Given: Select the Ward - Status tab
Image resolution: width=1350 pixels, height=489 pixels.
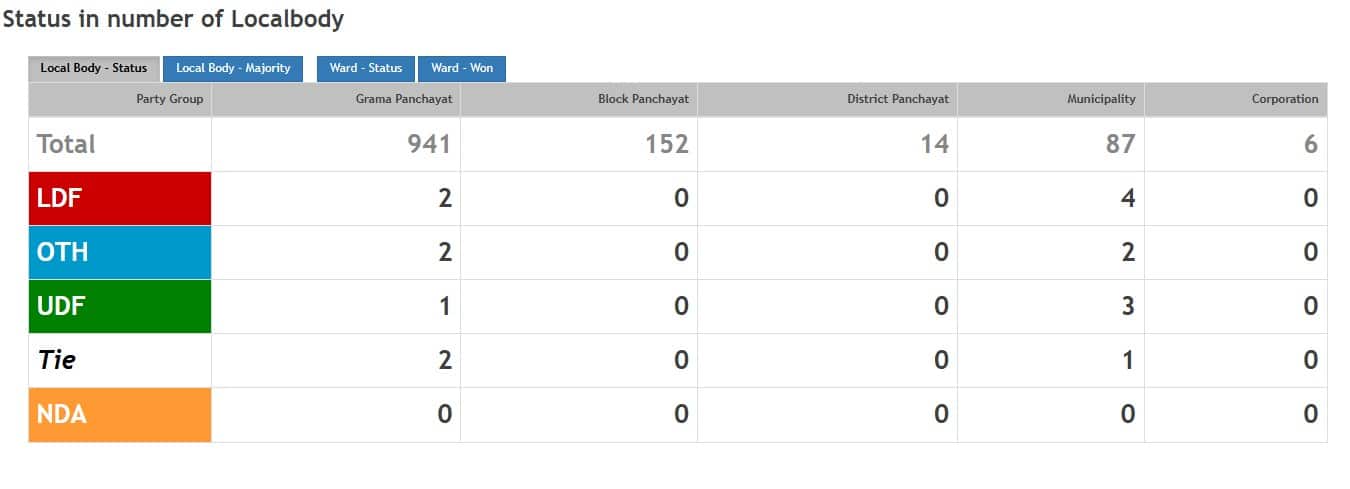Looking at the screenshot, I should [x=366, y=68].
